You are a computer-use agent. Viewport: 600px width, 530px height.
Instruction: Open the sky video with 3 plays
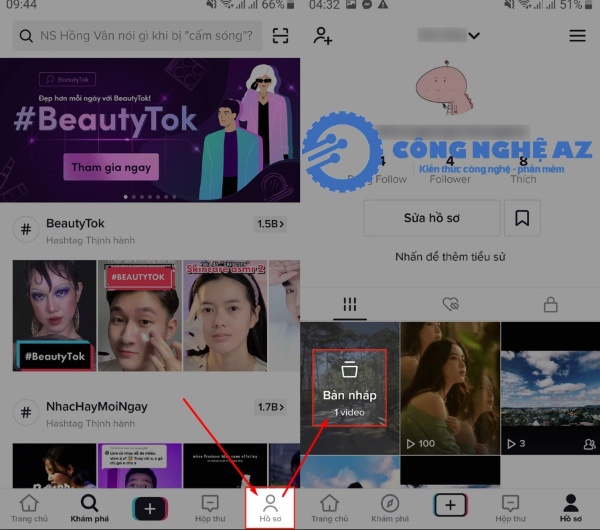click(550, 388)
